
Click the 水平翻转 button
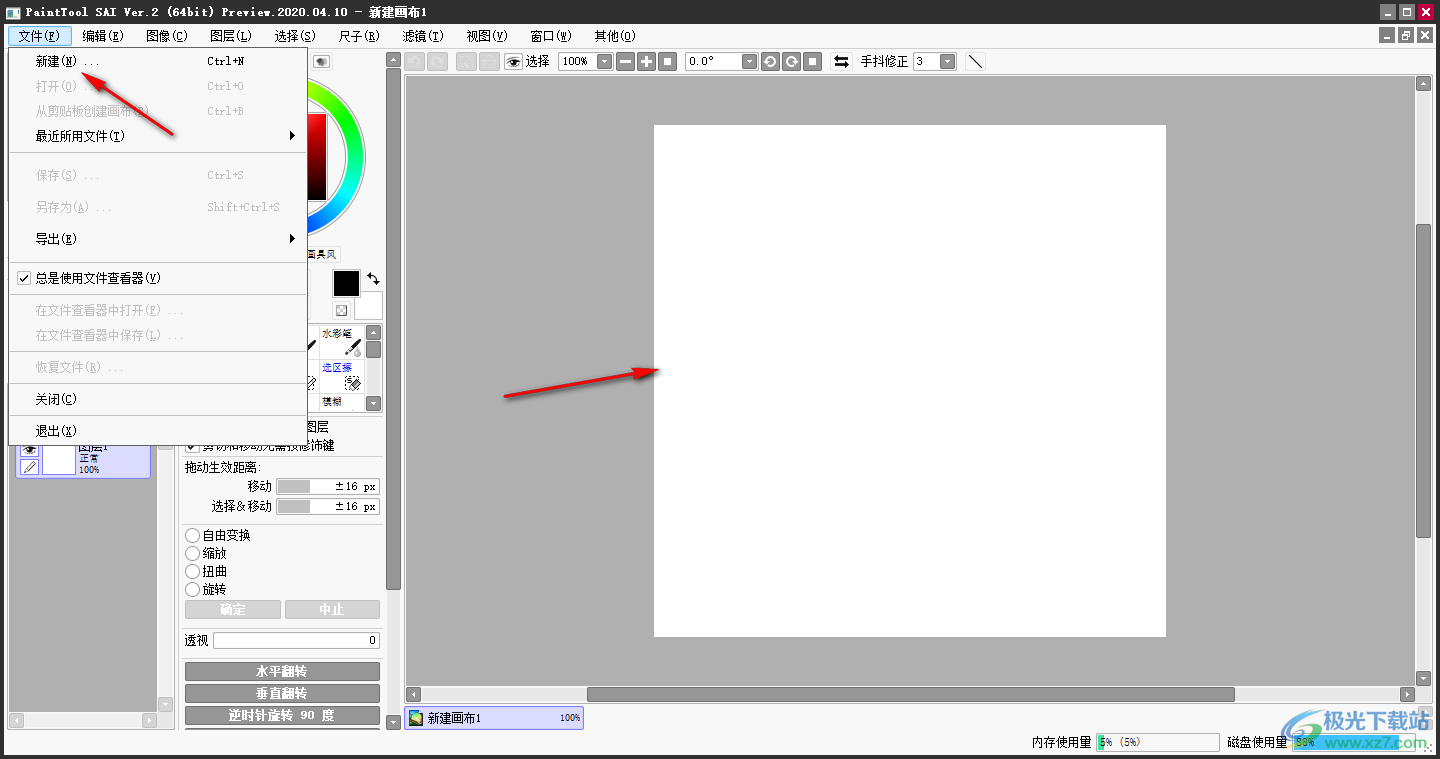(x=282, y=671)
